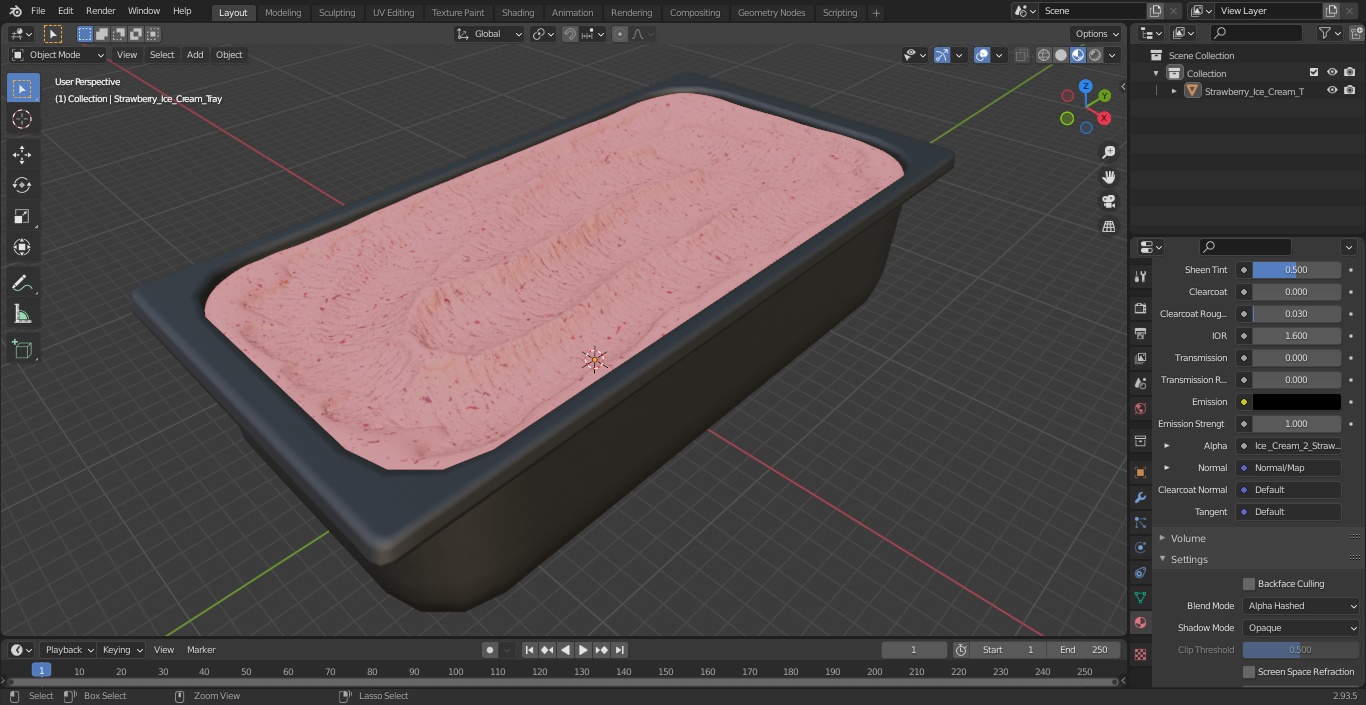1366x705 pixels.
Task: Uncheck Collection exclude-from-view-layer checkbox
Action: 1314,73
